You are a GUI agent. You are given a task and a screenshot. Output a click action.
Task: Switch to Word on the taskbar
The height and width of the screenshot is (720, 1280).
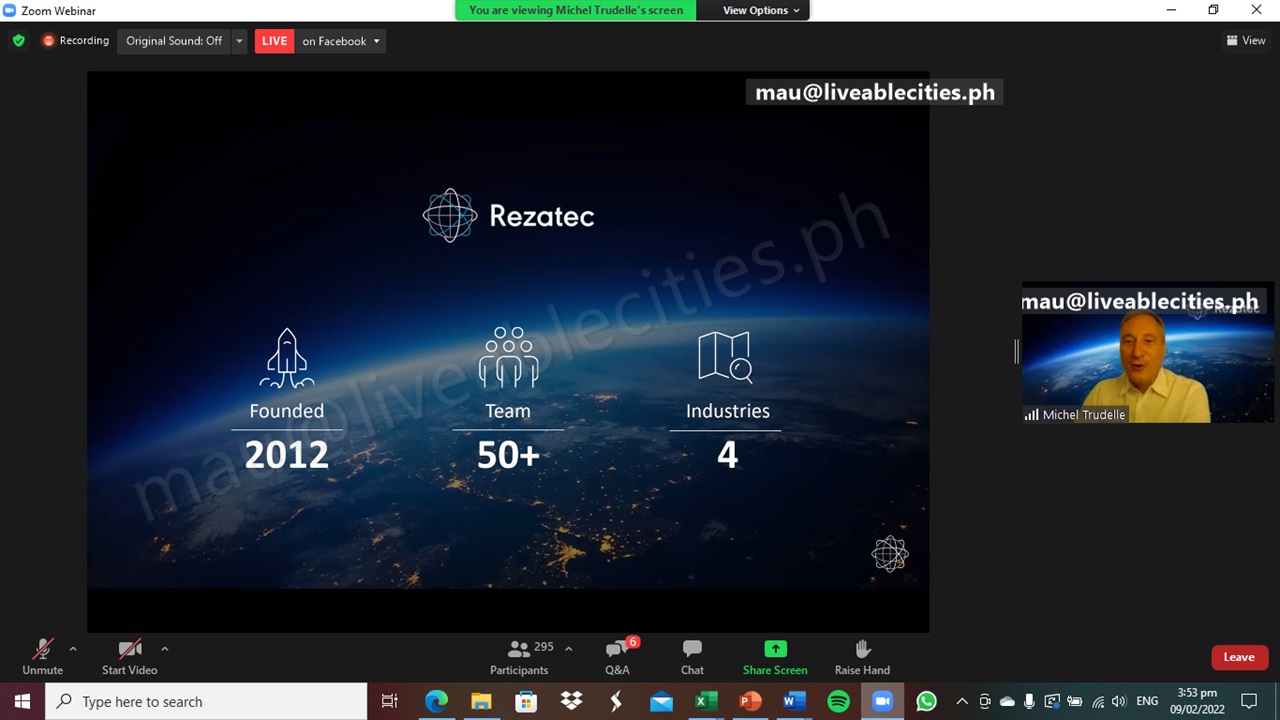pos(794,701)
